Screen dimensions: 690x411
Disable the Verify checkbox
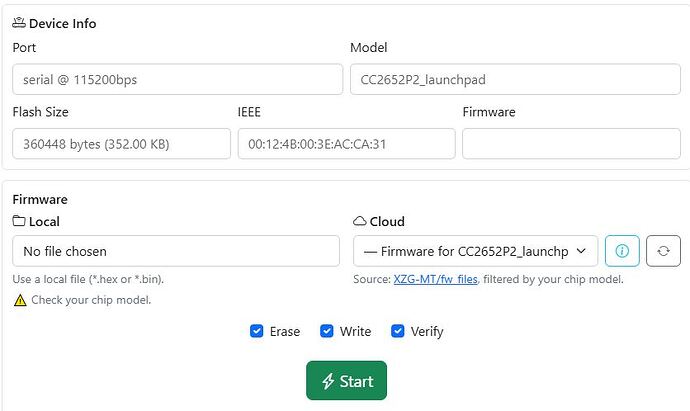point(397,331)
